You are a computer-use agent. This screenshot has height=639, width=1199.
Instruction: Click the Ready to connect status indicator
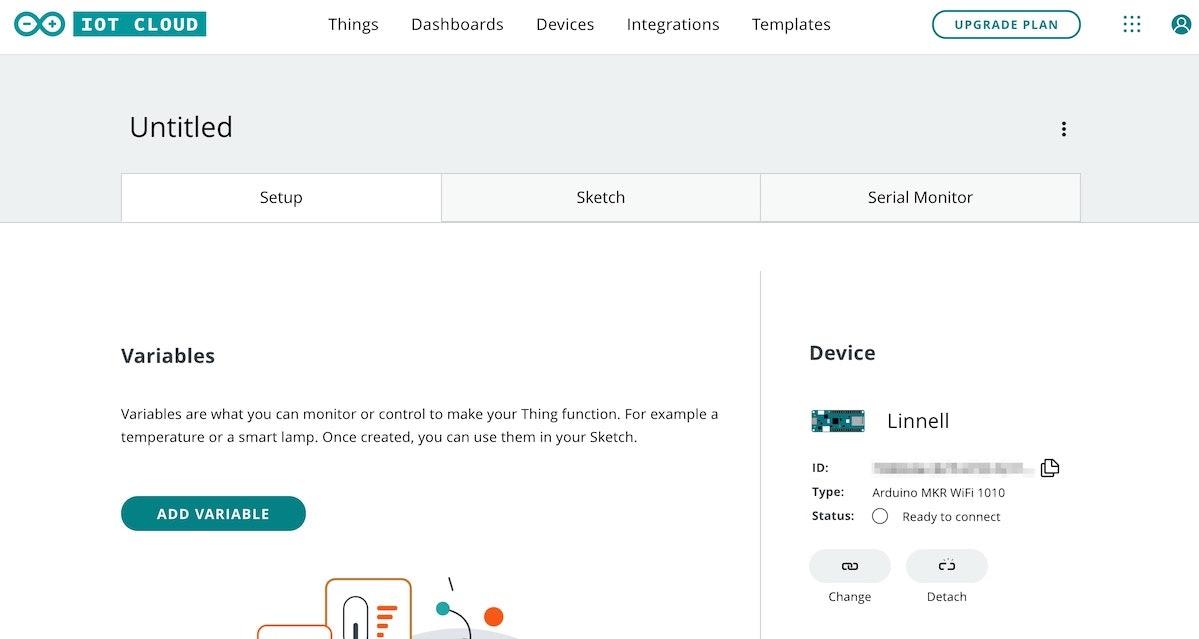pyautogui.click(x=880, y=517)
